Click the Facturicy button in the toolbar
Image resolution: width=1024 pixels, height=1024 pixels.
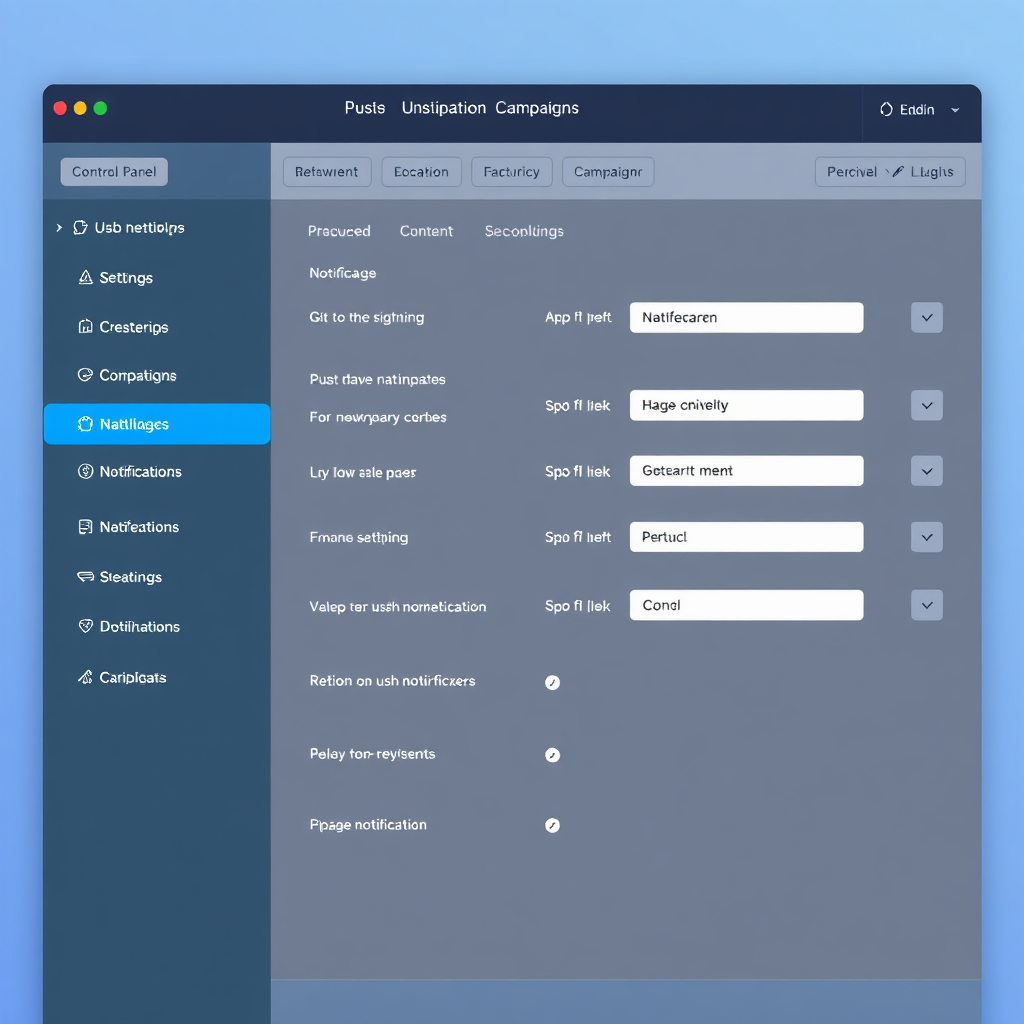[511, 171]
